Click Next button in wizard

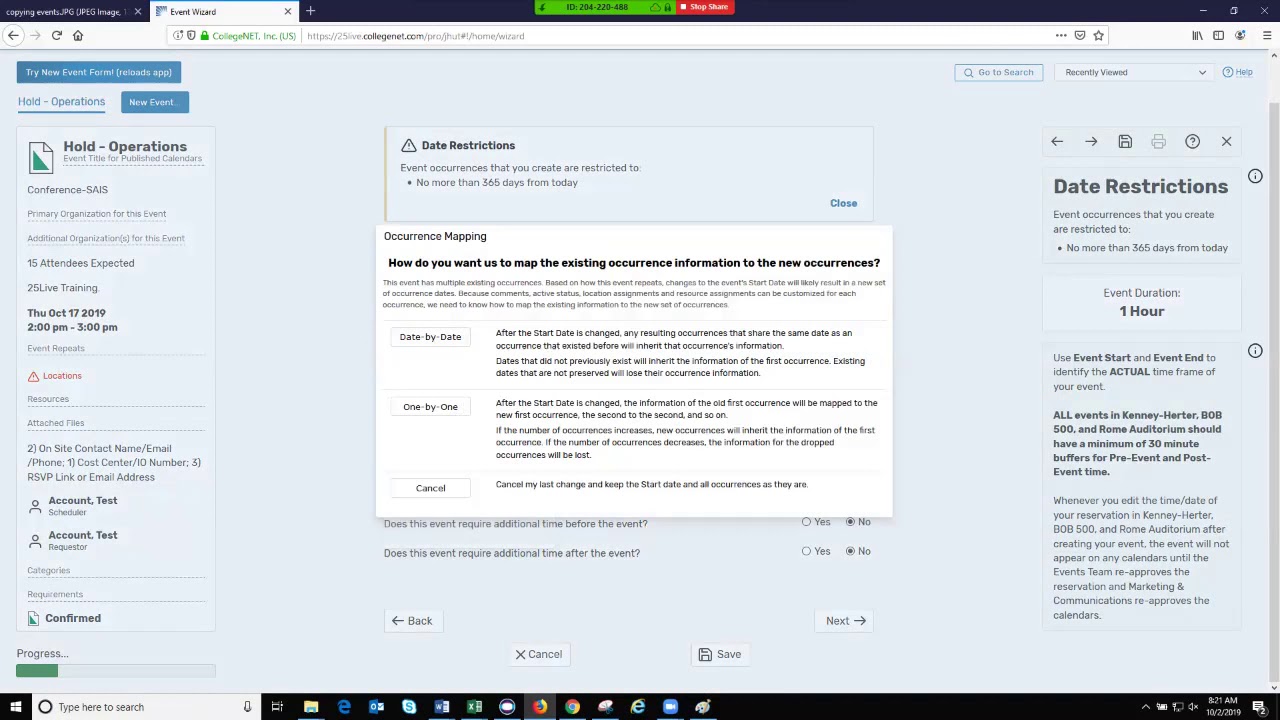point(846,621)
